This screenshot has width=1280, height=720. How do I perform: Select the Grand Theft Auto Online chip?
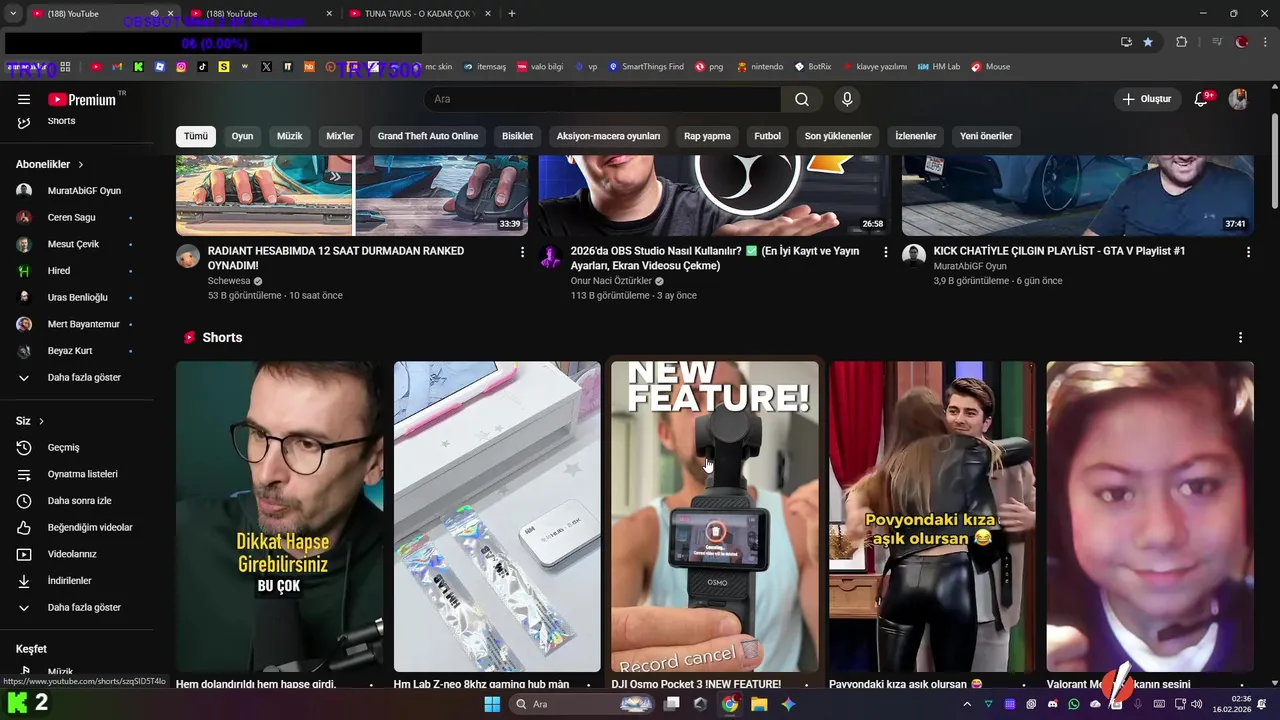coord(428,136)
